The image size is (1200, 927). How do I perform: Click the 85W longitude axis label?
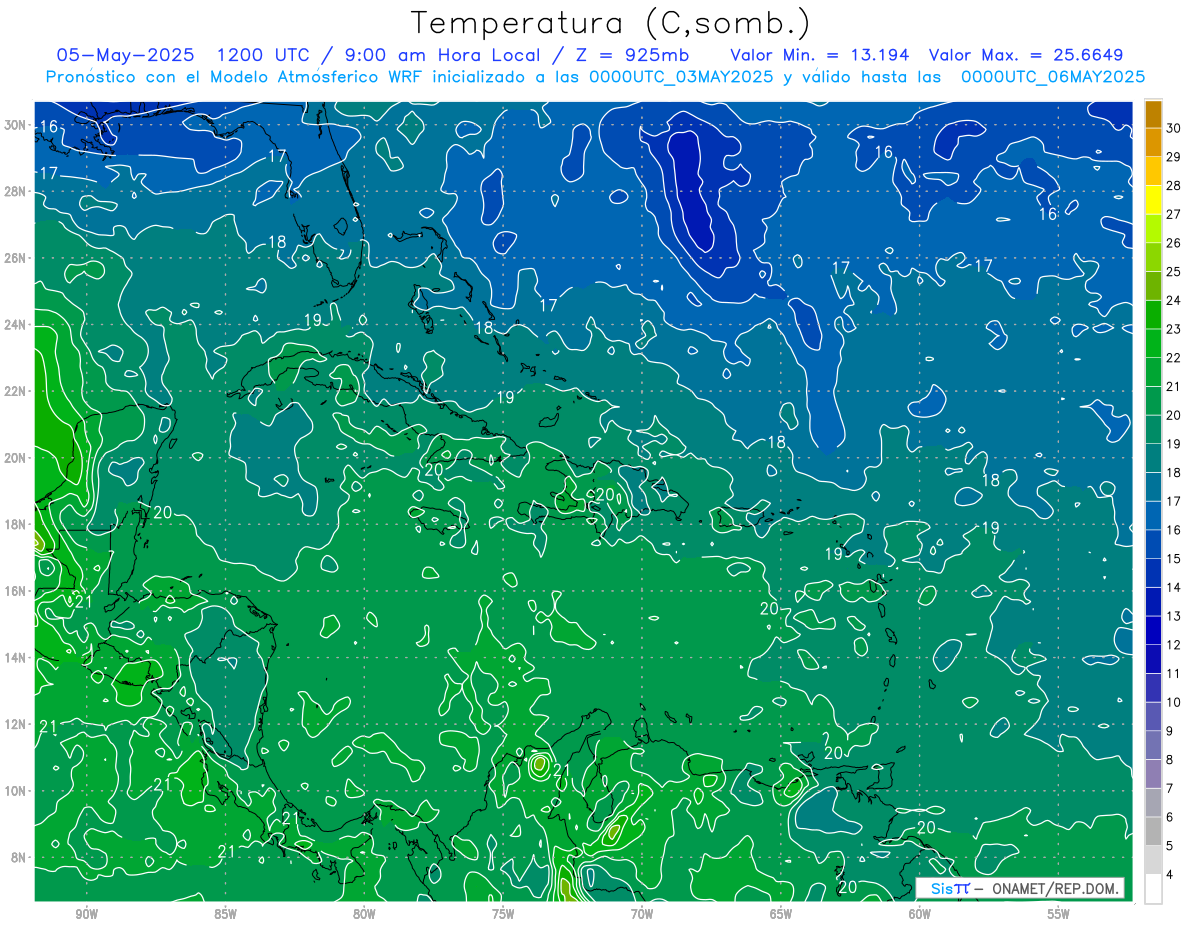point(225,914)
